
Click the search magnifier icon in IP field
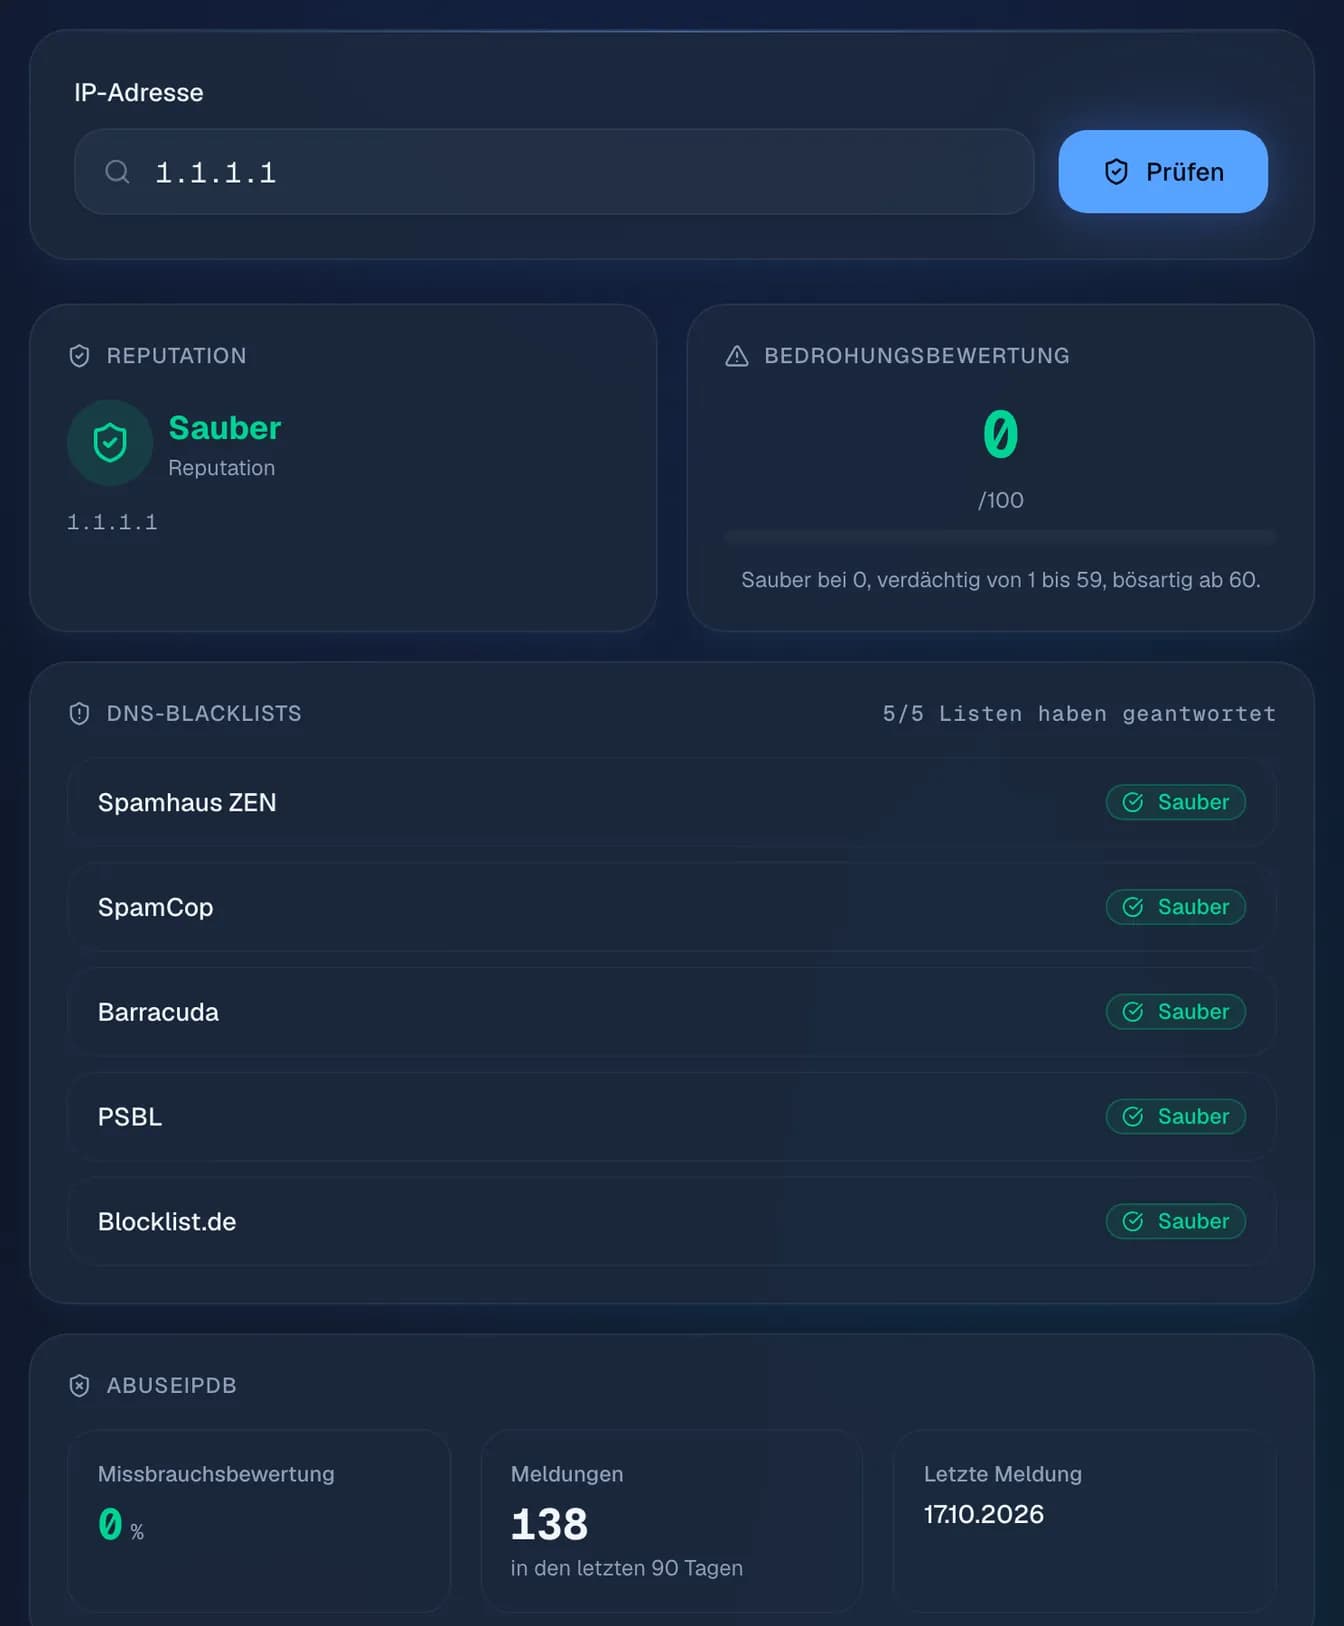[x=117, y=172]
